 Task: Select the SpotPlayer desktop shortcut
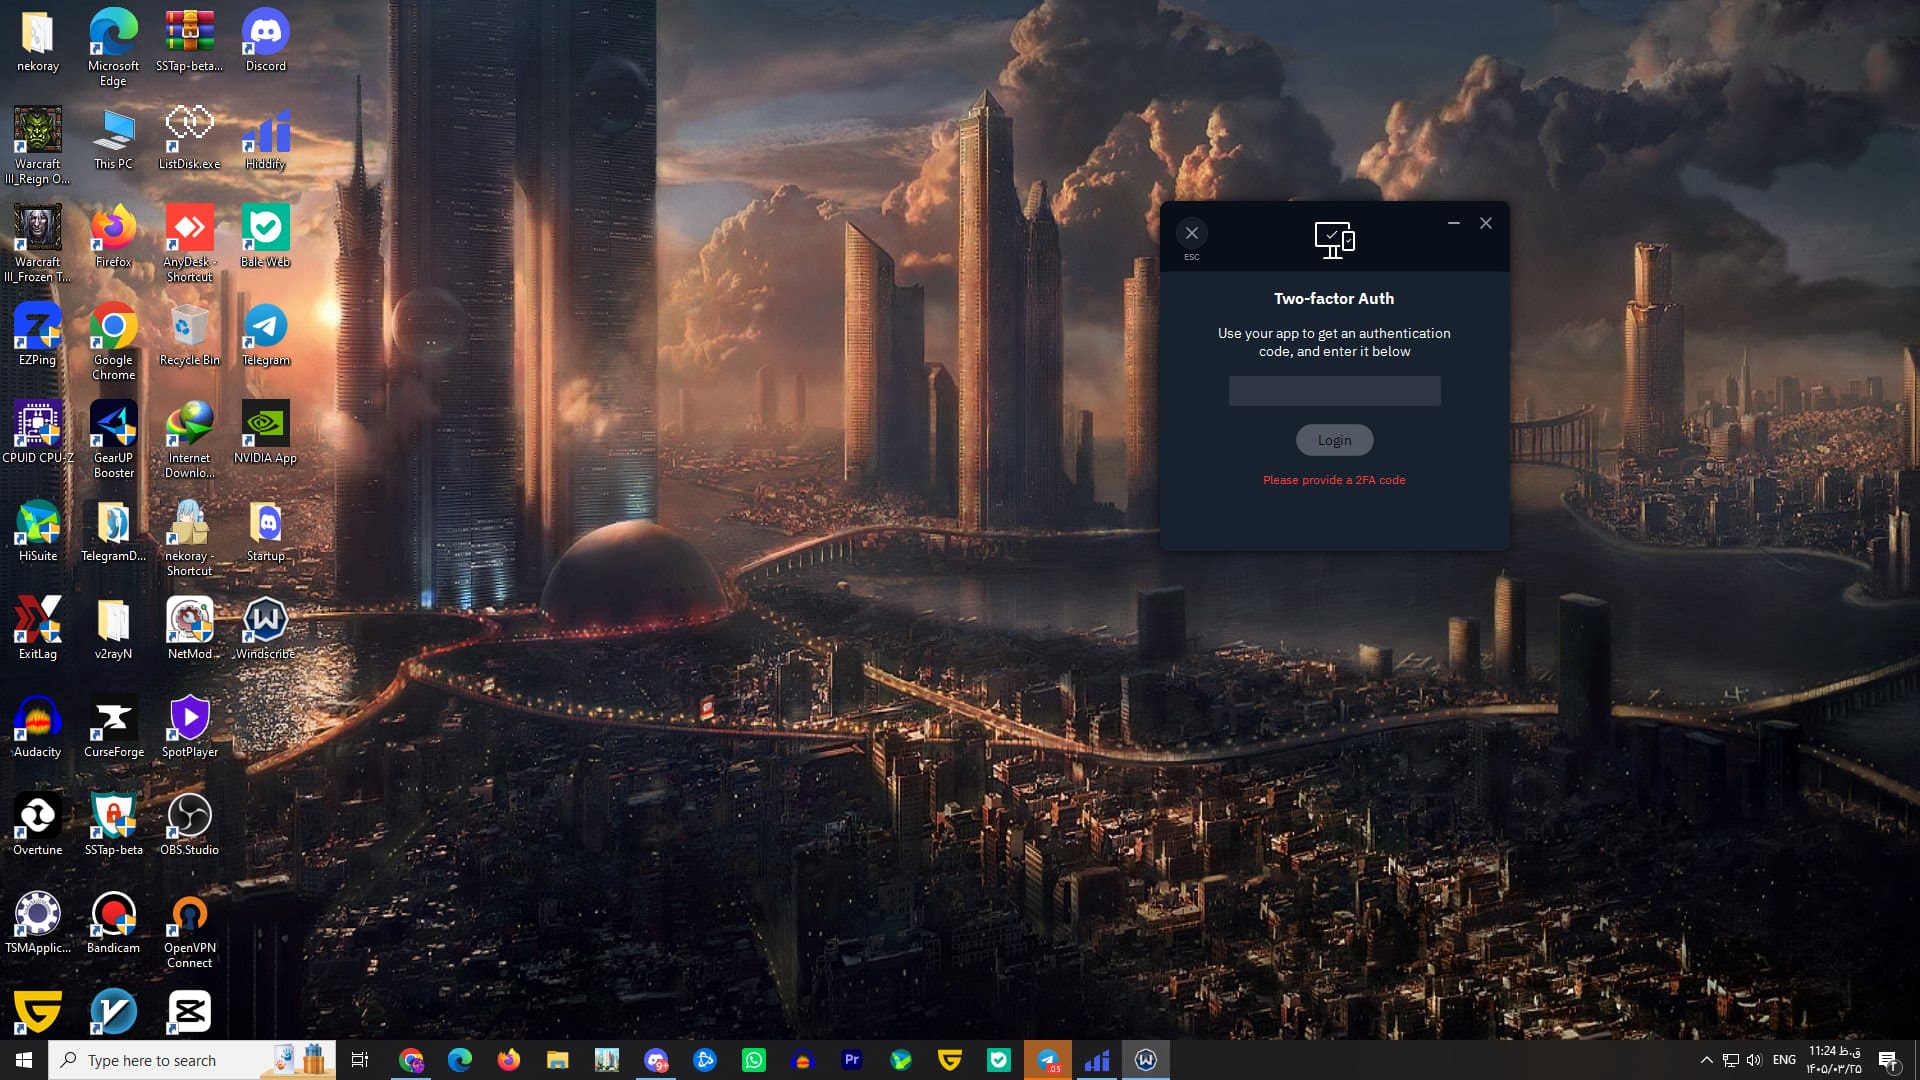coord(189,728)
